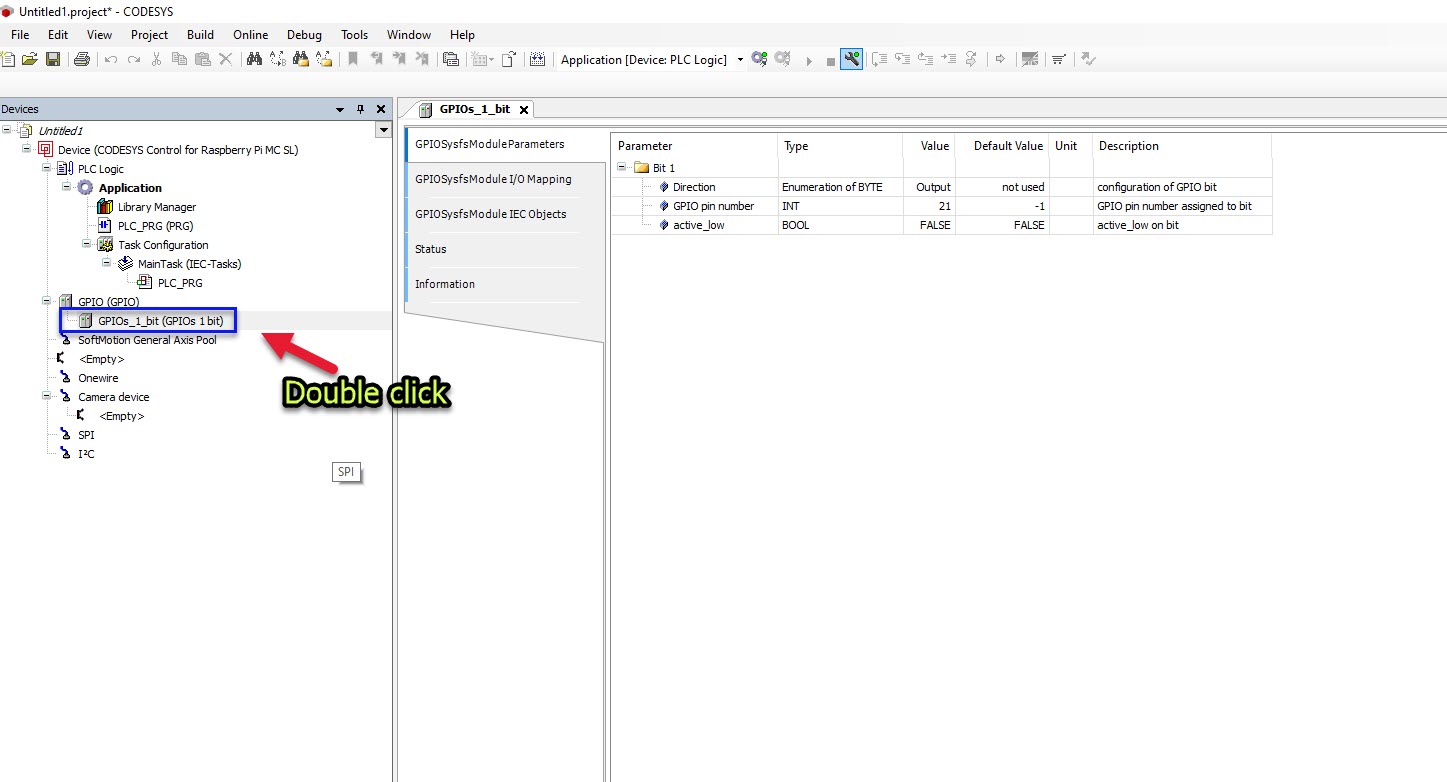Click the Save project icon
The height and width of the screenshot is (782, 1447).
coord(53,60)
